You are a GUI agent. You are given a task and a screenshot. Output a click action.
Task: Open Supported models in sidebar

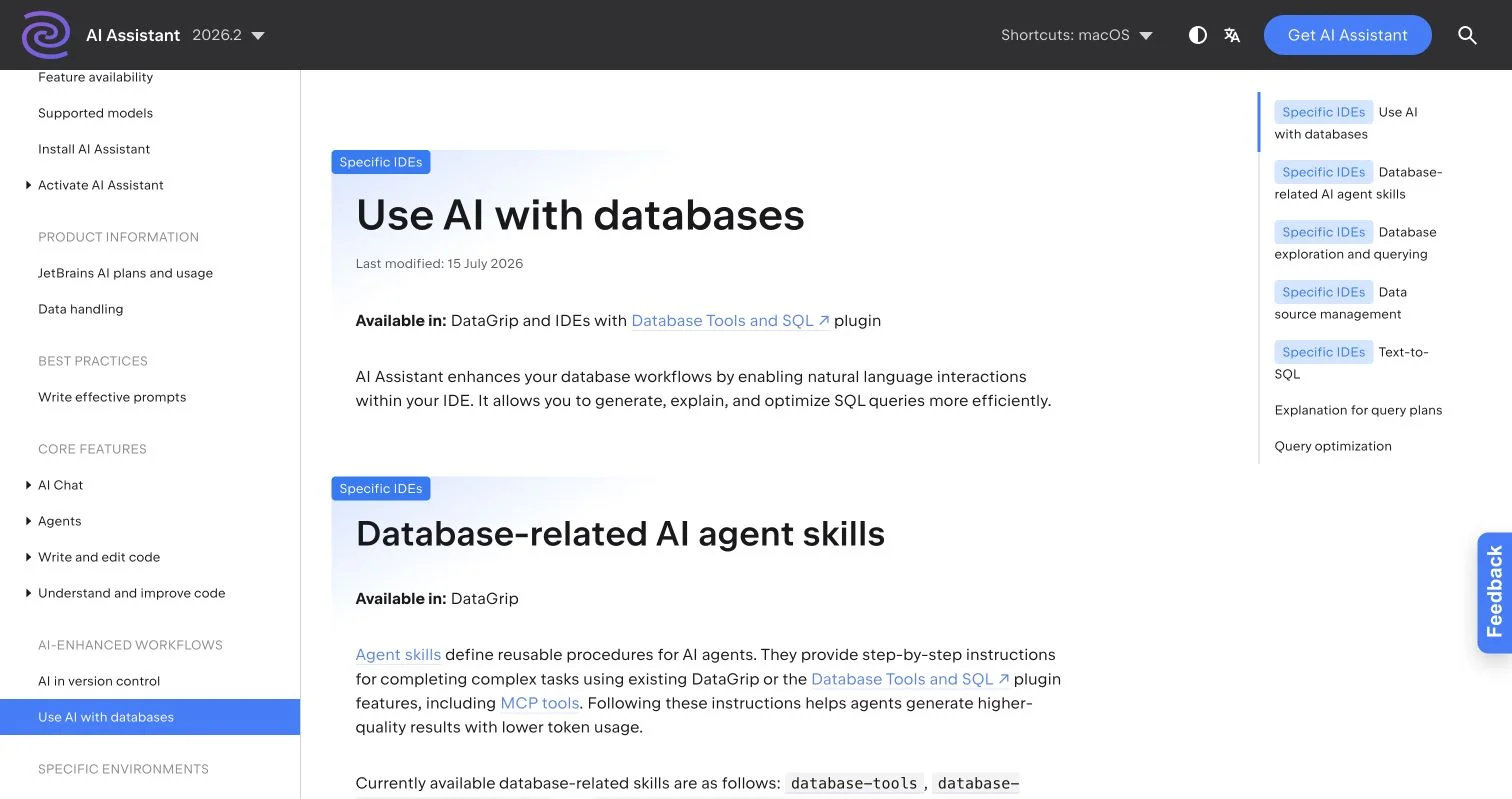tap(95, 113)
